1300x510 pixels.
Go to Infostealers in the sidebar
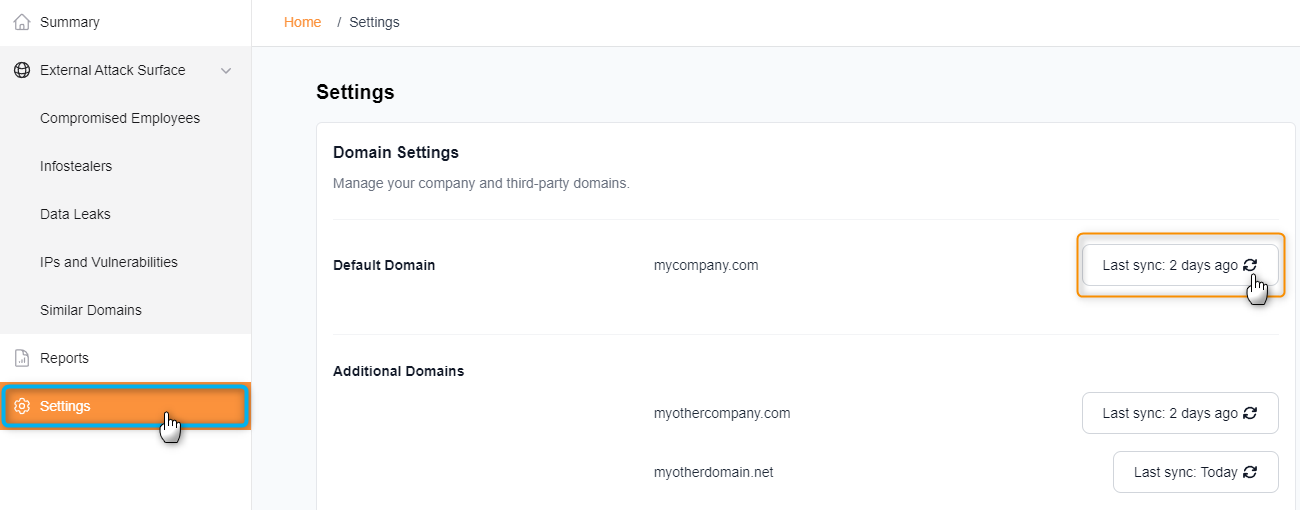click(76, 166)
